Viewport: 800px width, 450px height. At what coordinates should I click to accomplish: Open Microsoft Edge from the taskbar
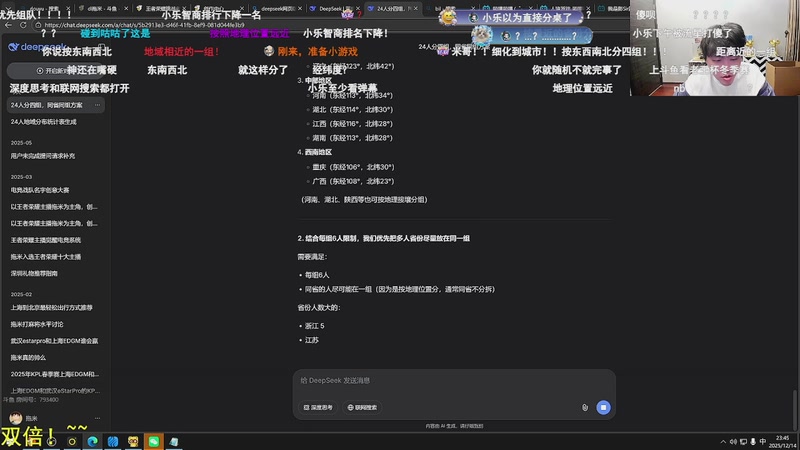pos(92,441)
